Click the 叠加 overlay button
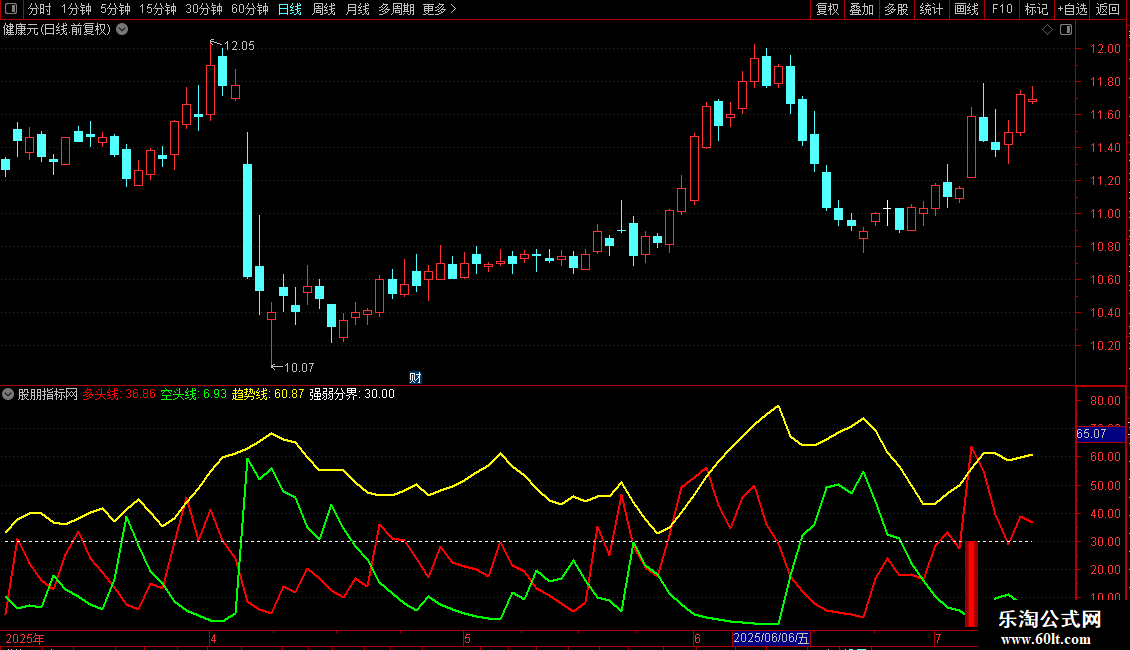Image resolution: width=1130 pixels, height=650 pixels. coord(861,9)
